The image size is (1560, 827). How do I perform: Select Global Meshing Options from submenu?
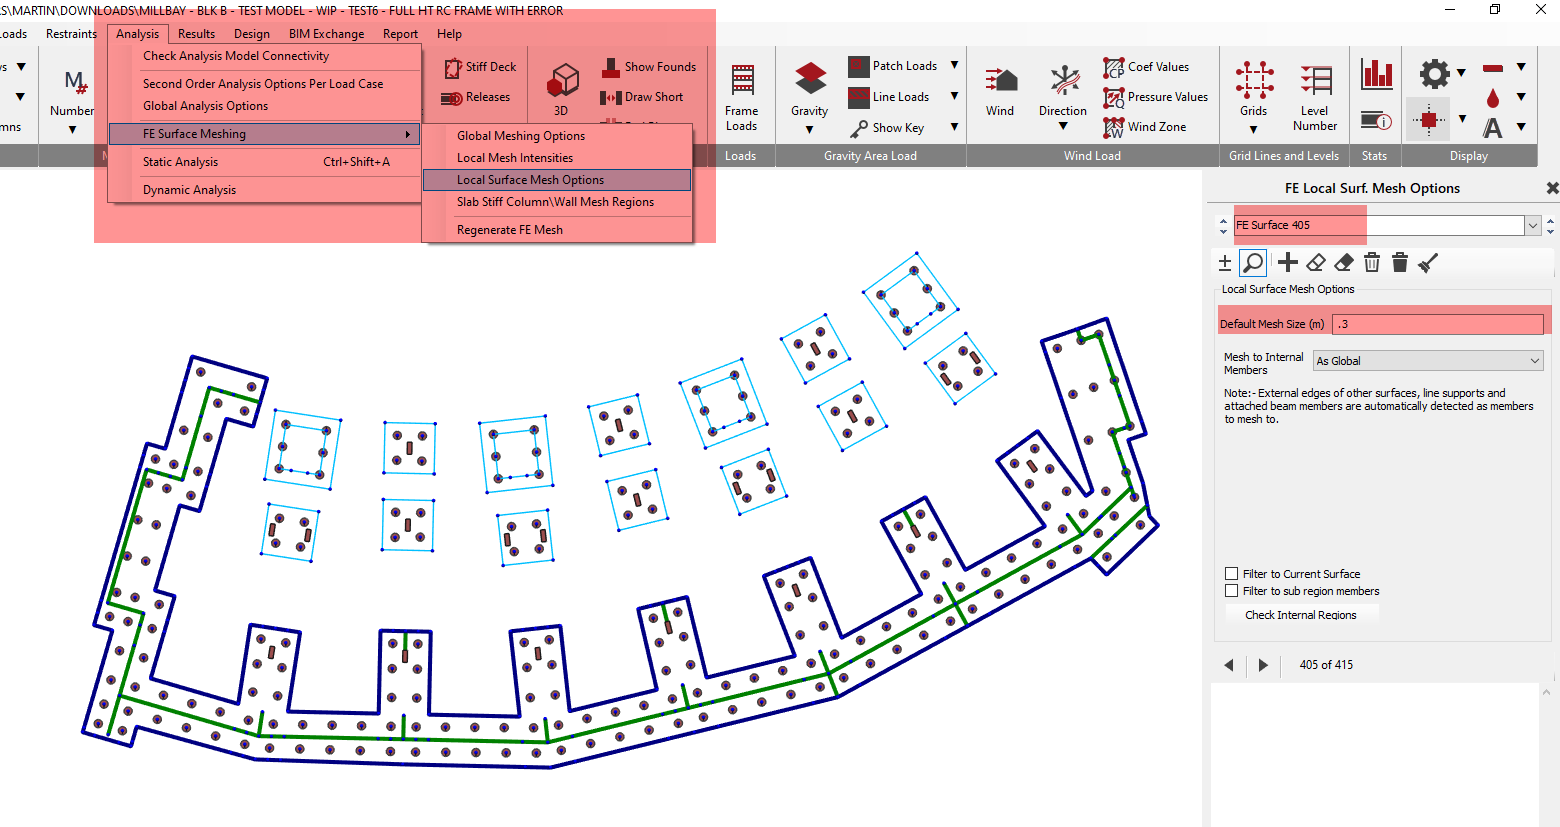(557, 136)
